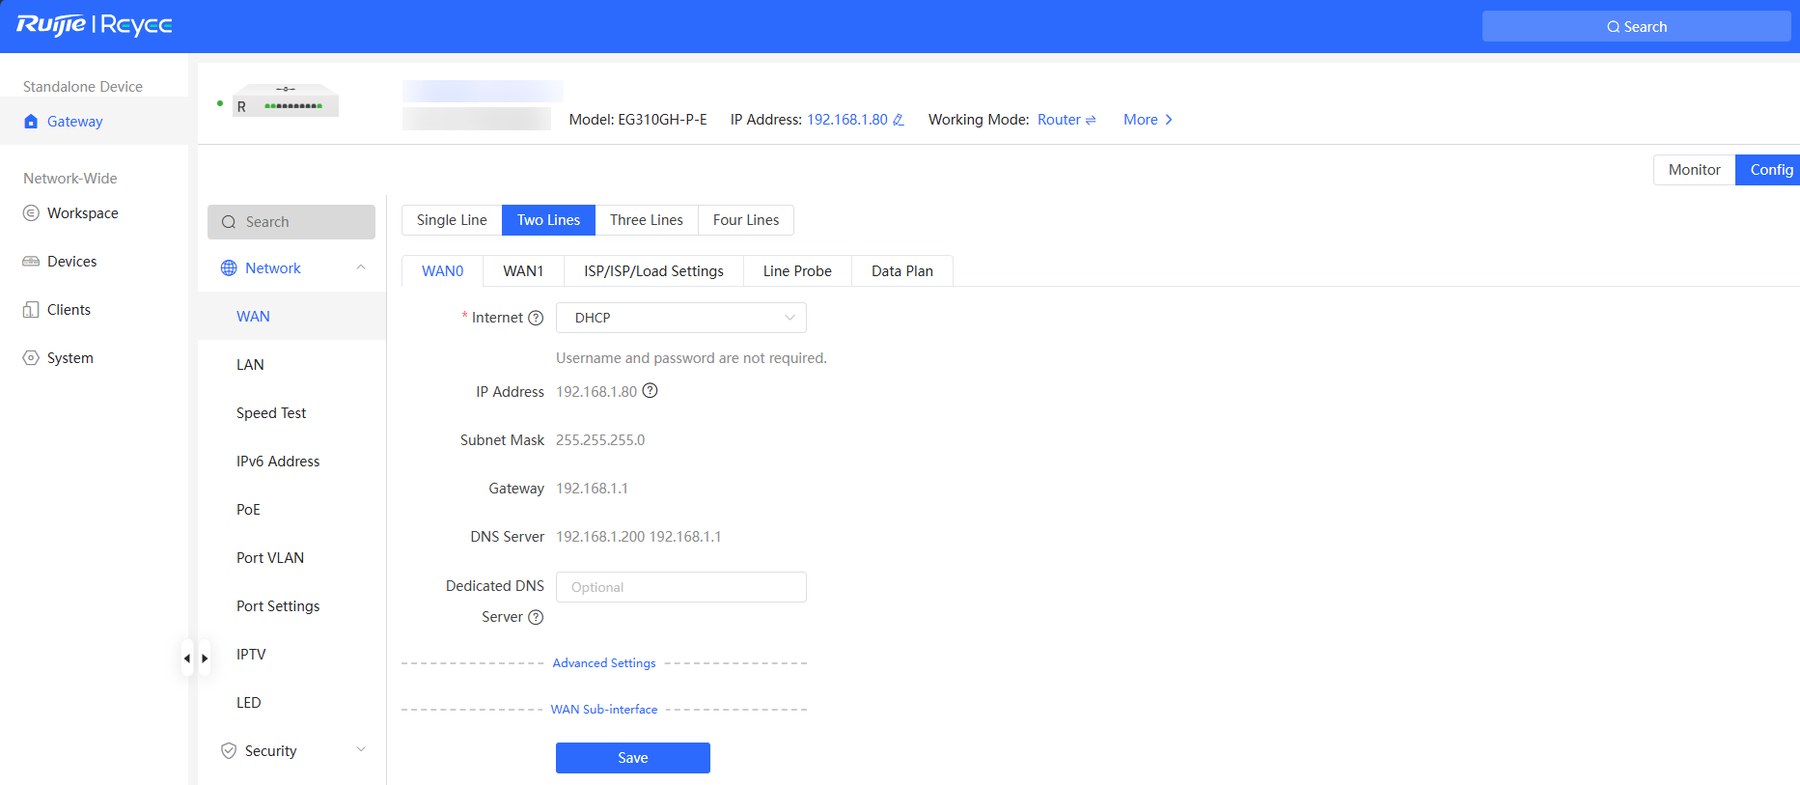Collapse the Network menu section
Image resolution: width=1800 pixels, height=785 pixels.
point(361,268)
